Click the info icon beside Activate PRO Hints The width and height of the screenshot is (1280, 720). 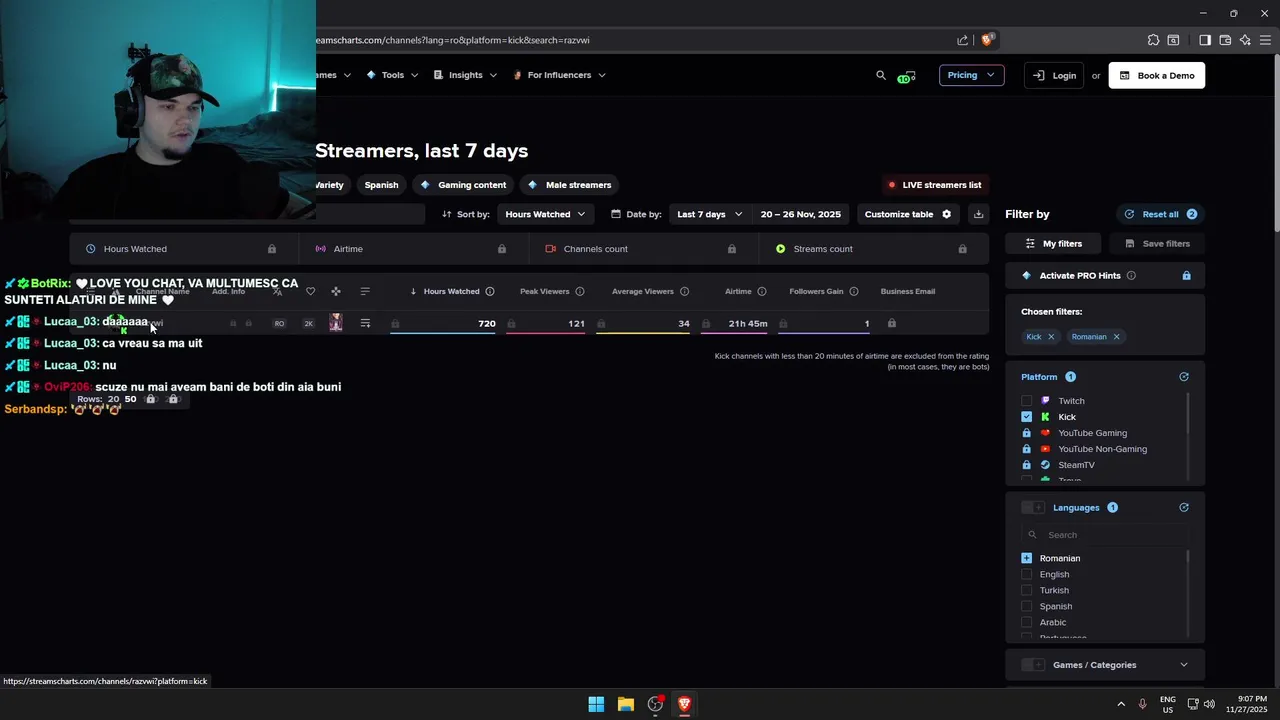(x=1132, y=275)
